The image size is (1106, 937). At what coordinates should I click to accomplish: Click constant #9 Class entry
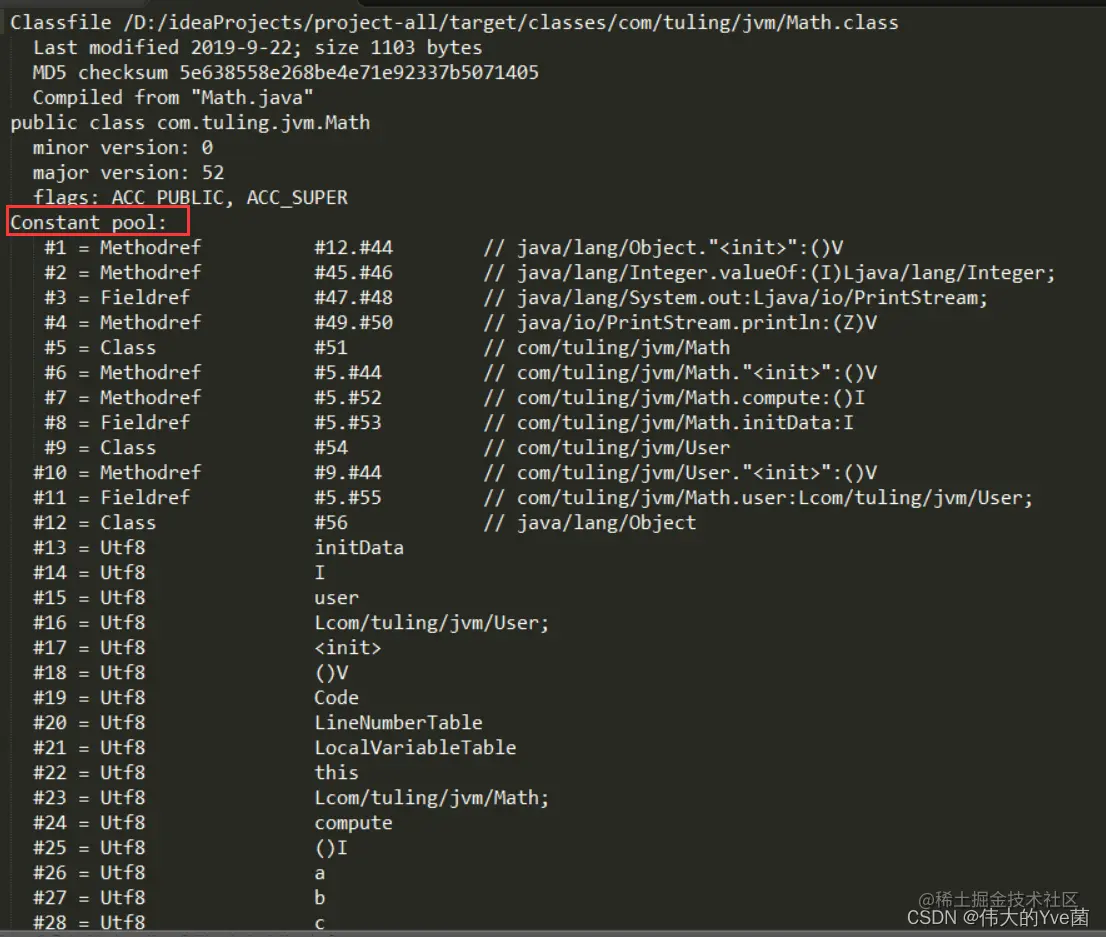pos(387,448)
